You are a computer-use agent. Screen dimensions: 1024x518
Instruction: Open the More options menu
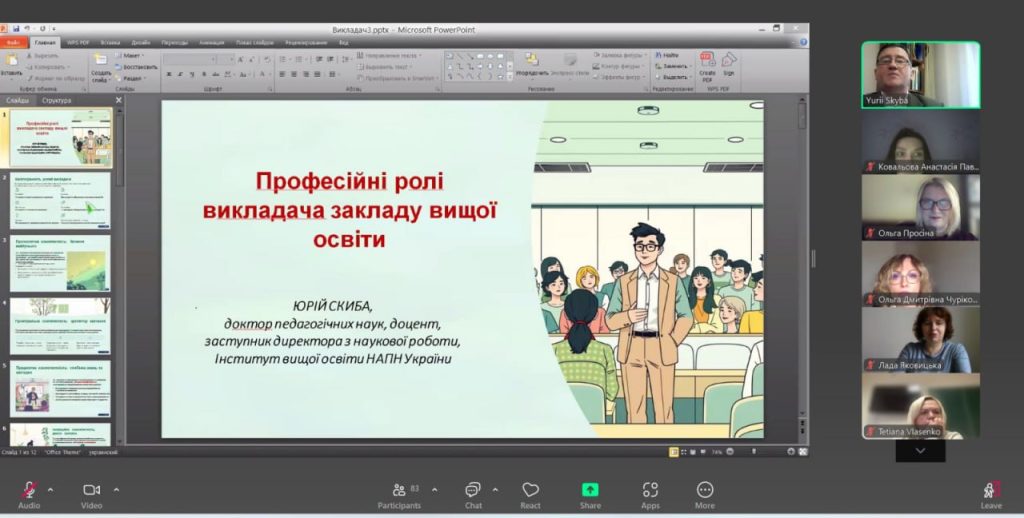click(x=705, y=489)
